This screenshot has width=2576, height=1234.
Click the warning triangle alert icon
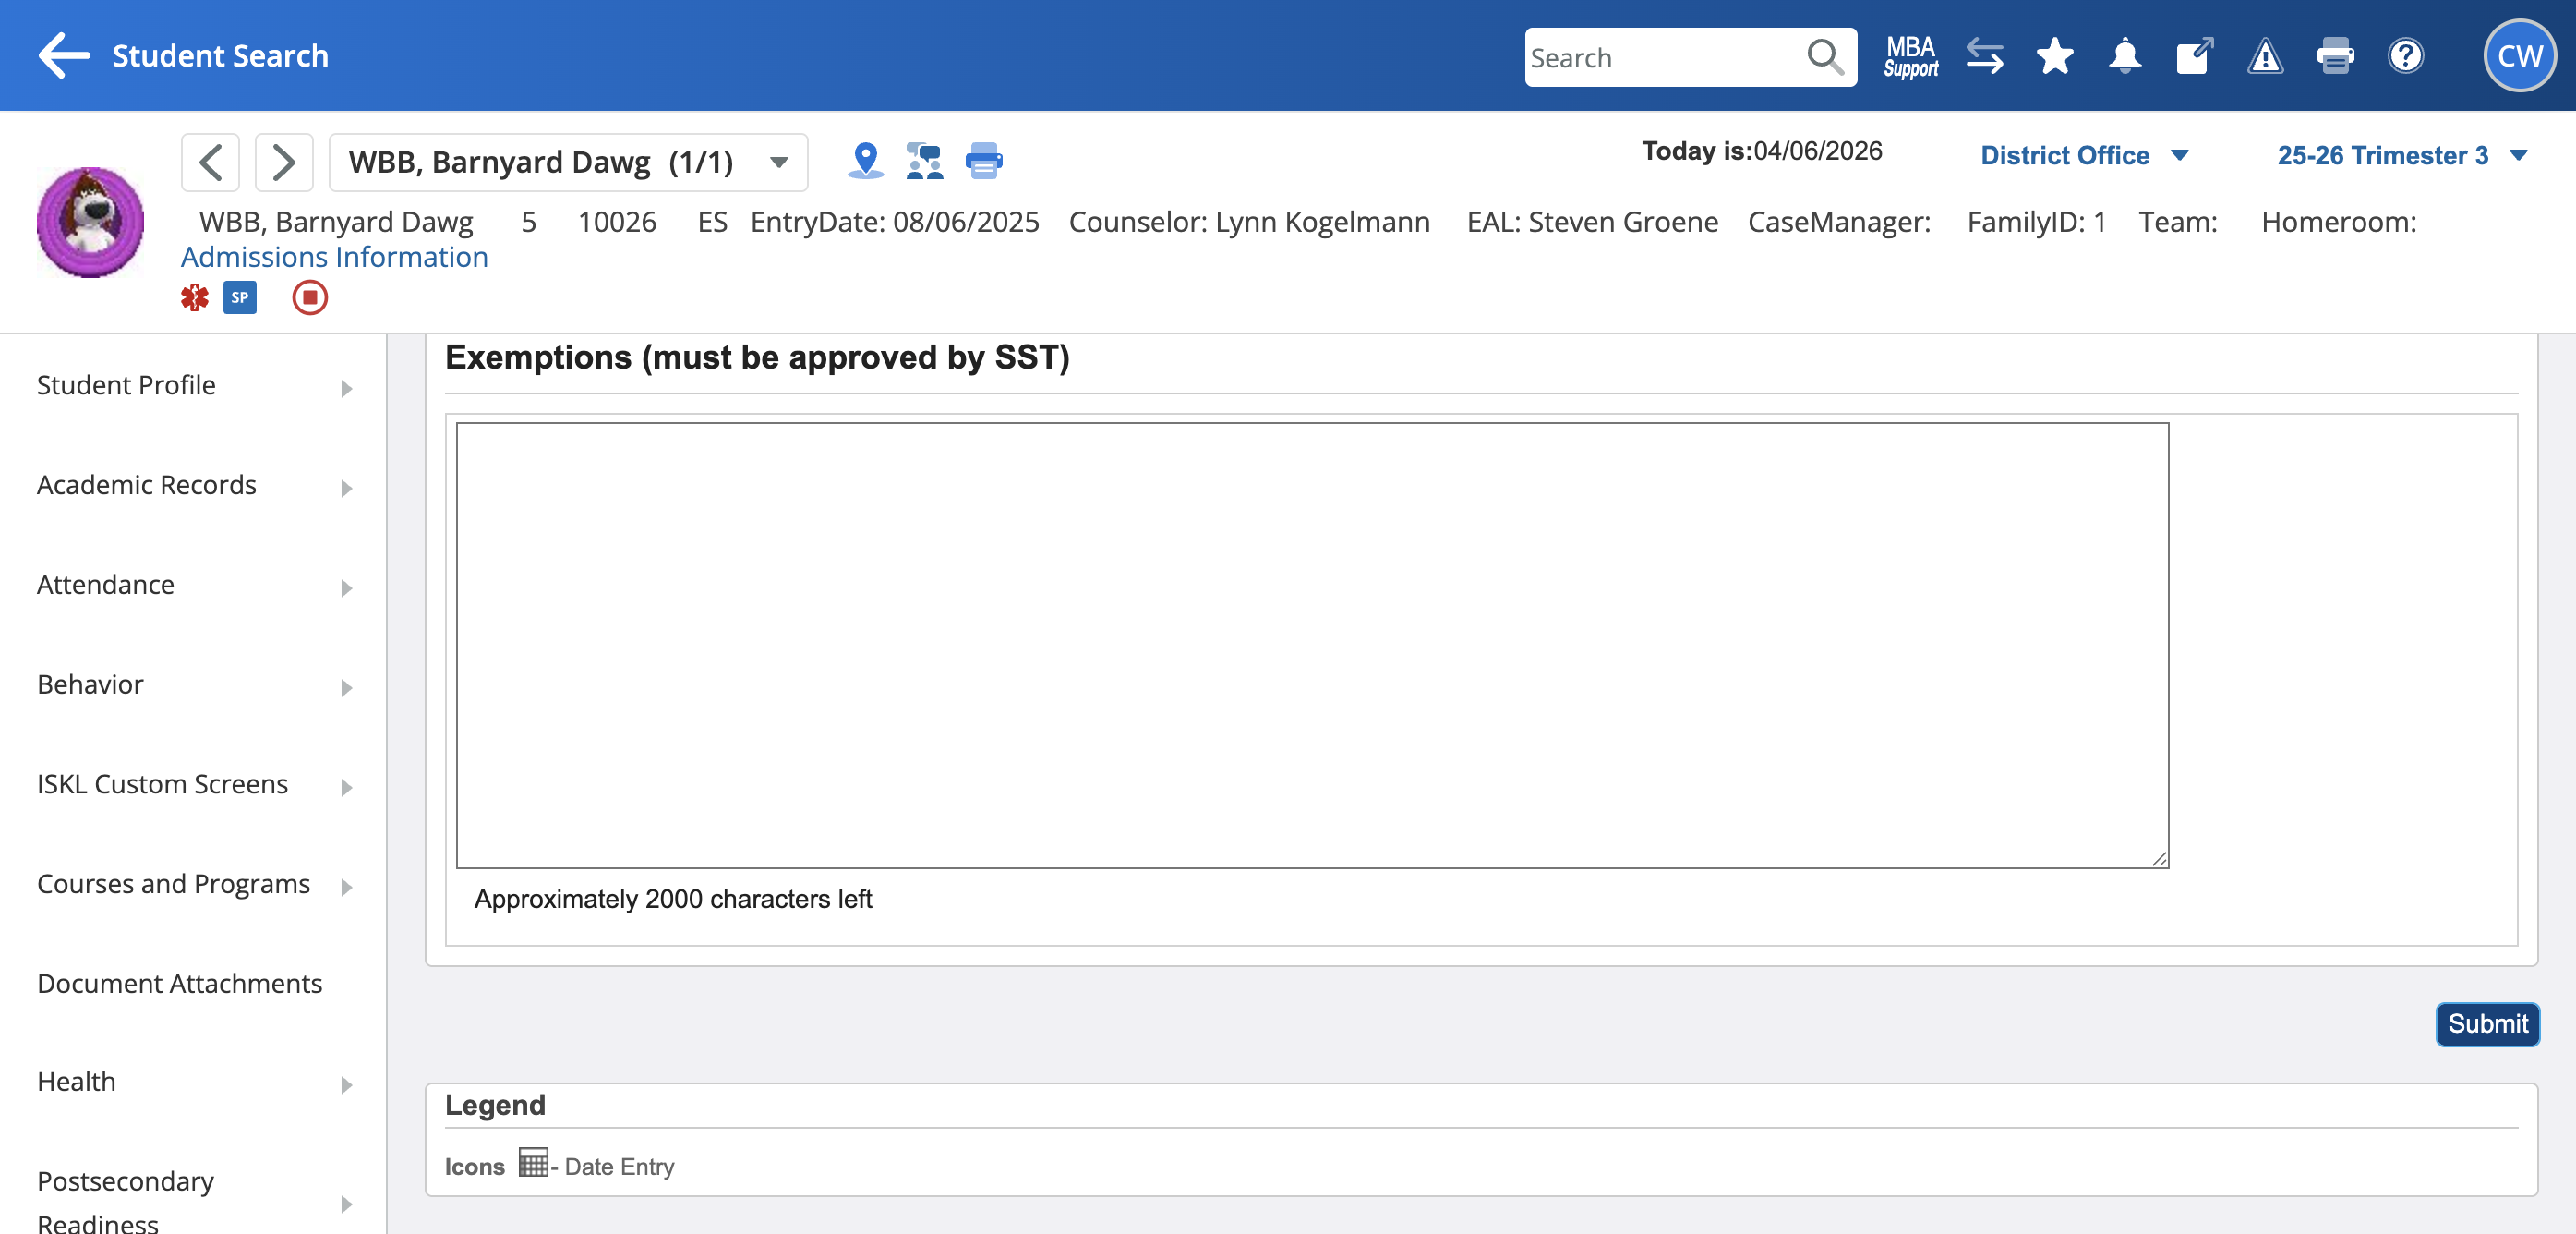coord(2264,57)
